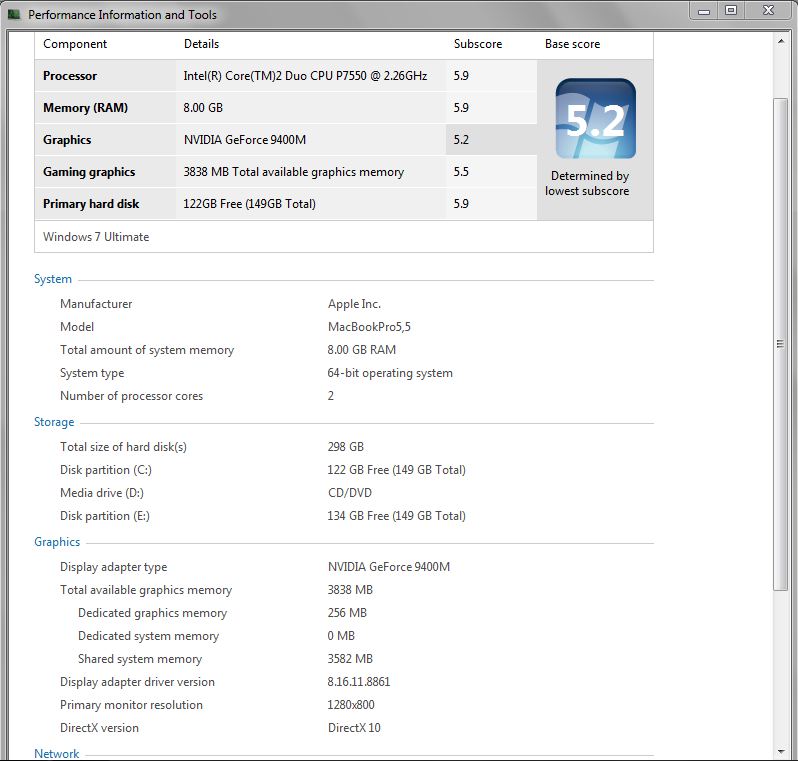Click the 1280x800 monitor resolution value

coord(351,704)
